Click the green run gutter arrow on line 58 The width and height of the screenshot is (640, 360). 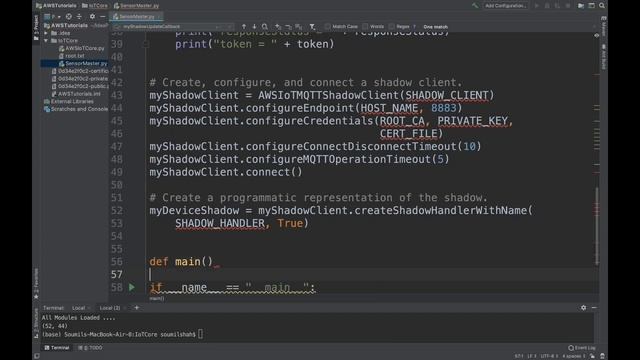[x=131, y=287]
